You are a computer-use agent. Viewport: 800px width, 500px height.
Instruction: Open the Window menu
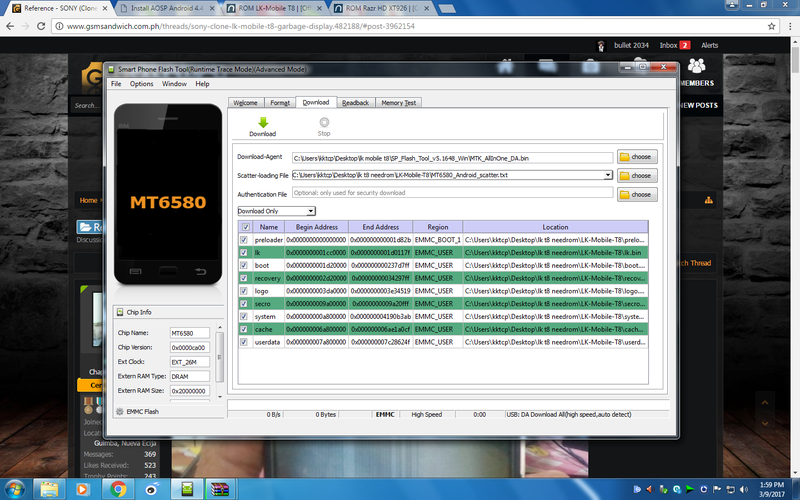[x=174, y=84]
